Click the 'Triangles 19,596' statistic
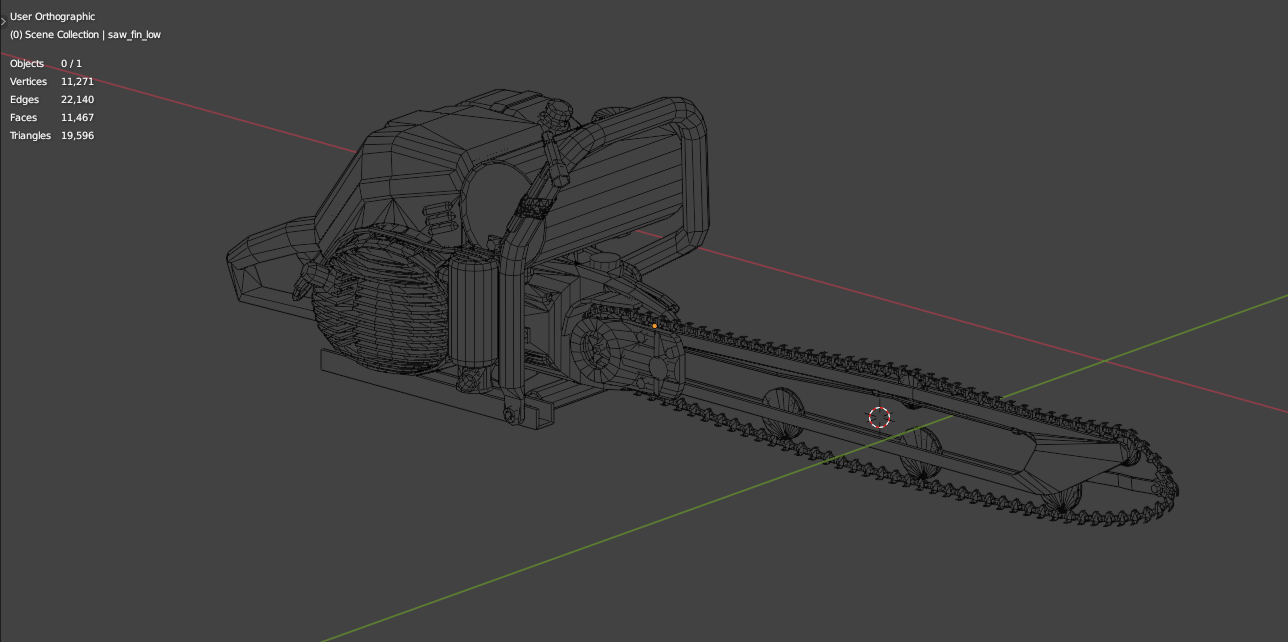The height and width of the screenshot is (642, 1288). (52, 136)
